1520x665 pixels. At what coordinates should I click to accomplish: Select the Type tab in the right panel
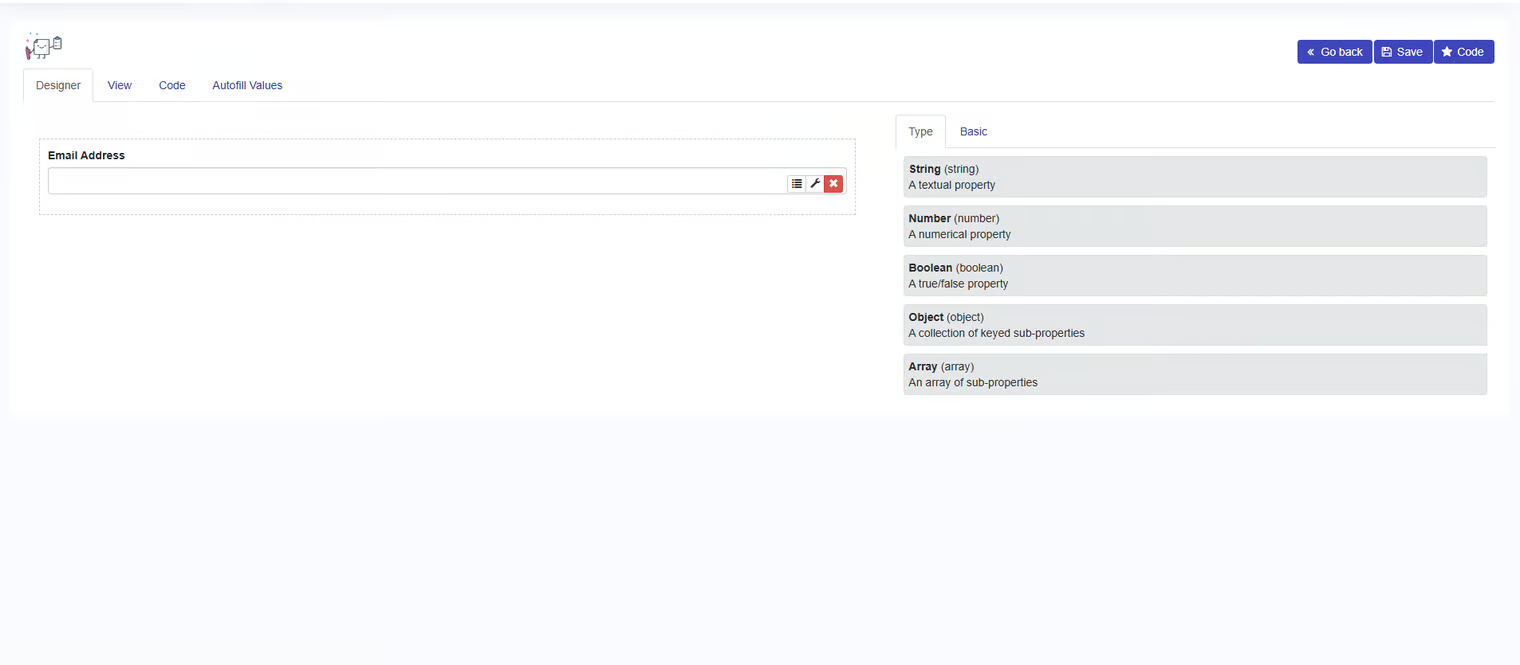click(920, 131)
